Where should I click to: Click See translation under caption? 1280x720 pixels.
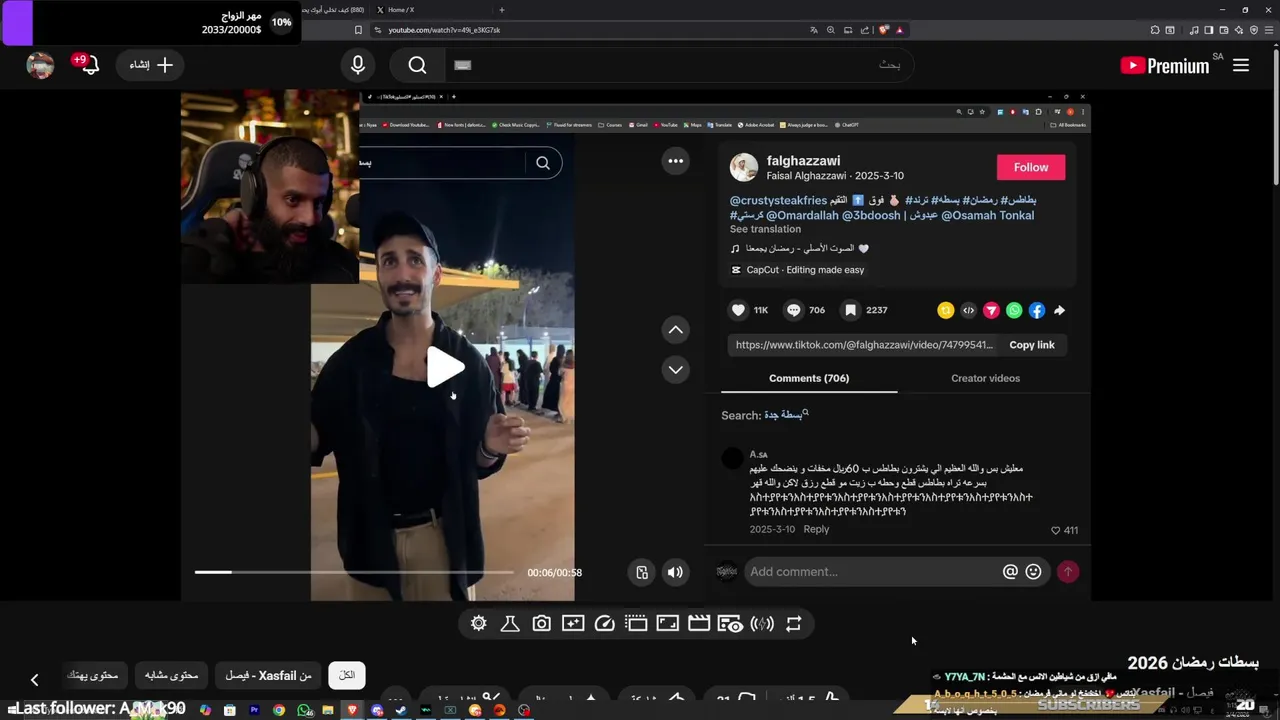click(765, 229)
